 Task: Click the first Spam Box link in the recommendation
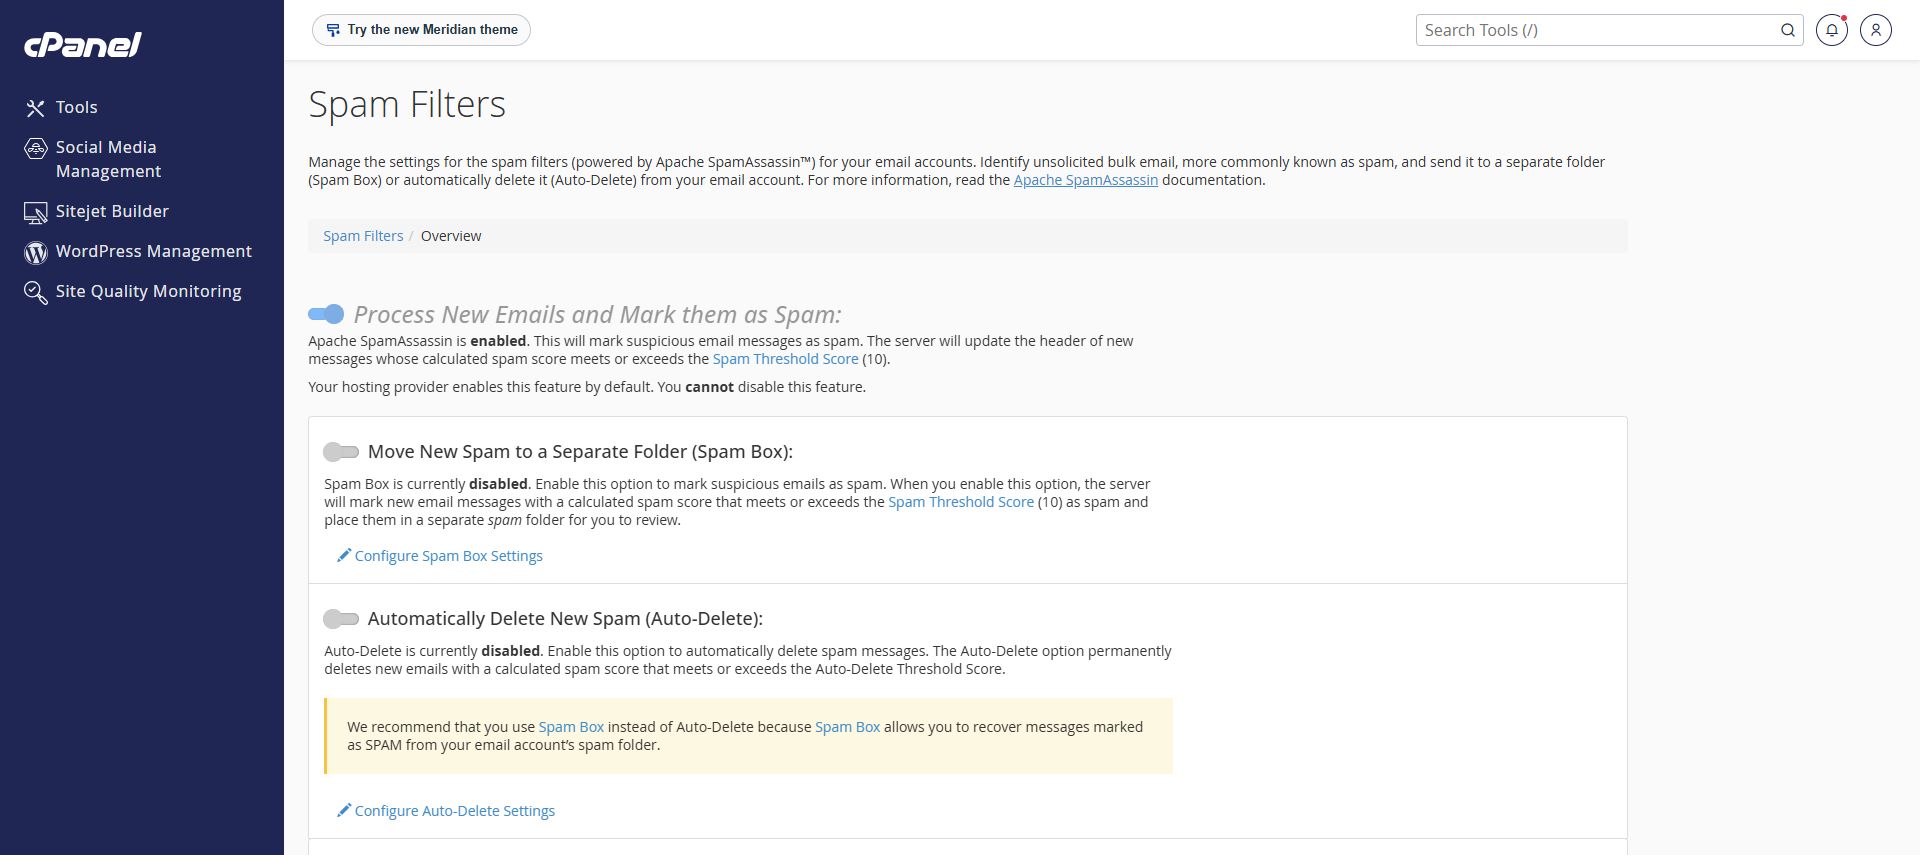(x=571, y=727)
